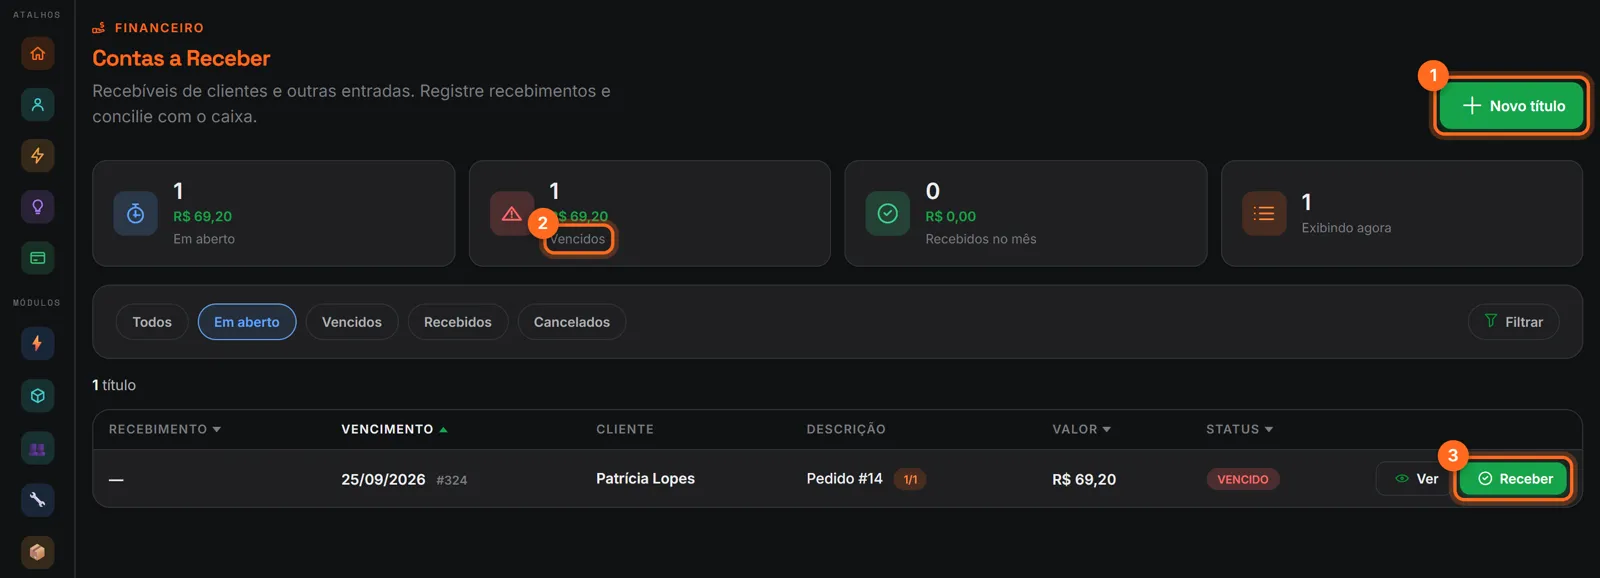
Task: Switch to the Vencidos filter tab
Action: [x=352, y=322]
